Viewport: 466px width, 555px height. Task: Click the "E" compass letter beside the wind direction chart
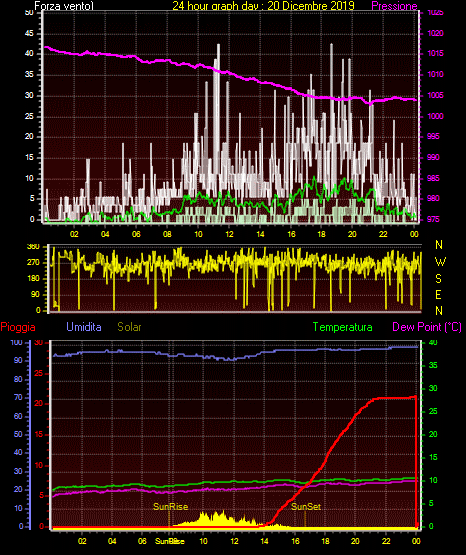[438, 295]
